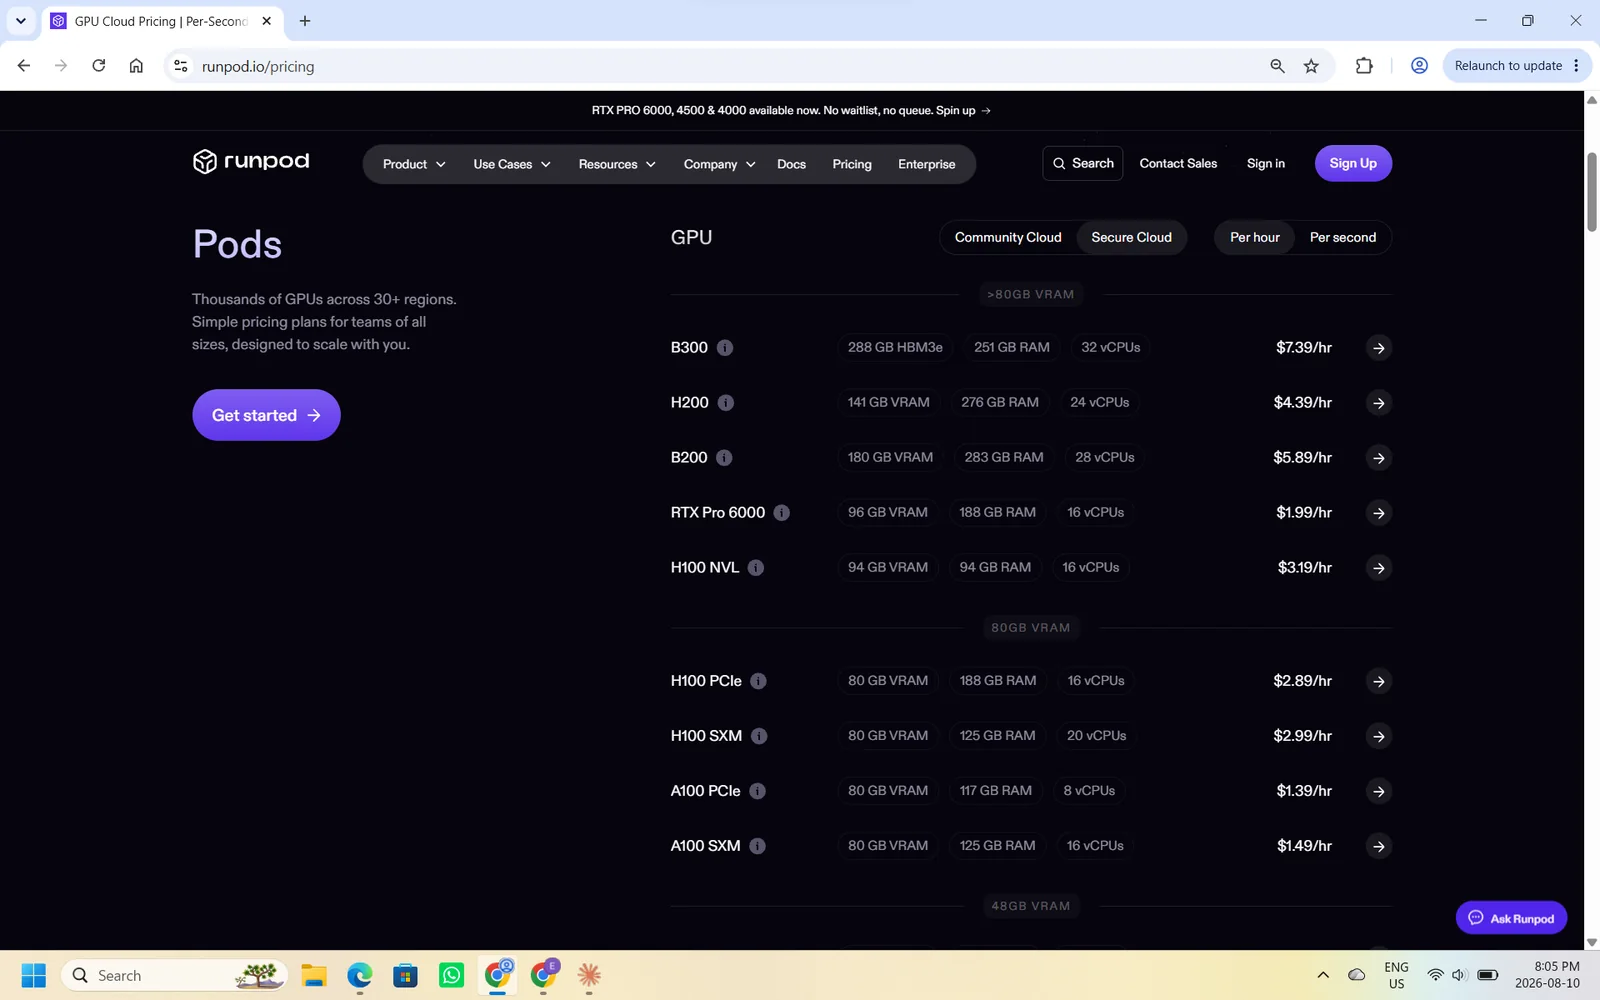Open Chrome profile icon
Viewport: 1600px width, 1000px height.
(1419, 66)
